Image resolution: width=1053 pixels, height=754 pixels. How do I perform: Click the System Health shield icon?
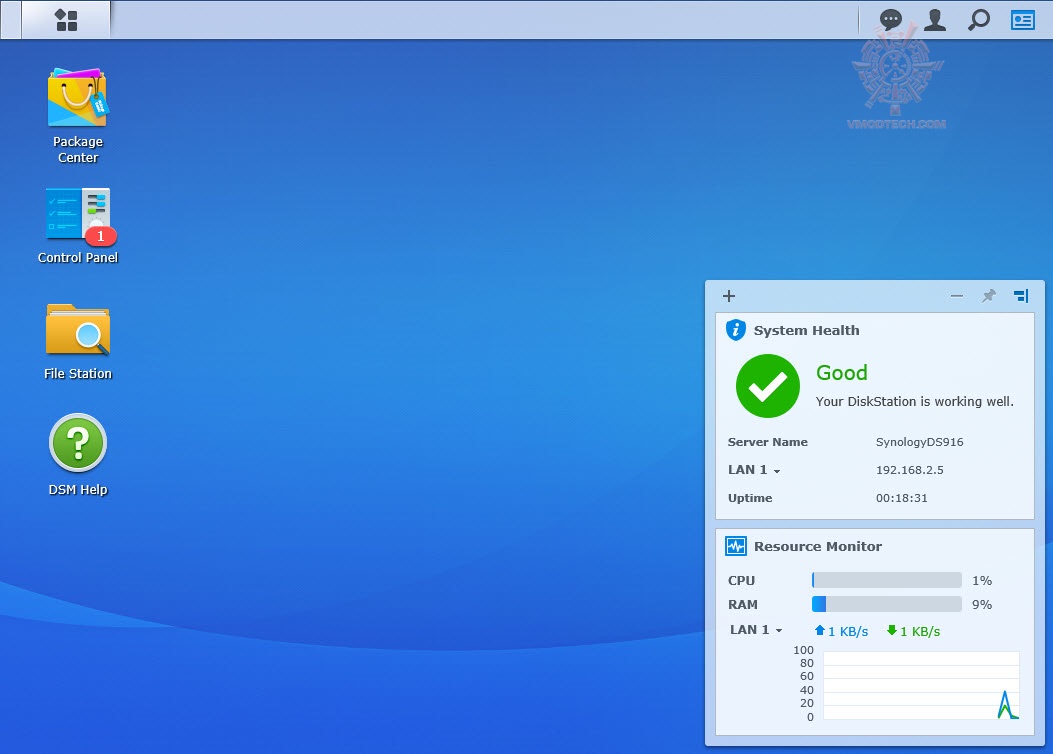pos(736,330)
